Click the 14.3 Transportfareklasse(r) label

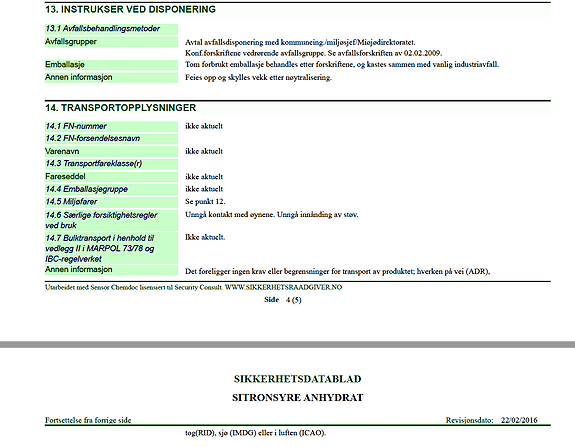pyautogui.click(x=94, y=164)
